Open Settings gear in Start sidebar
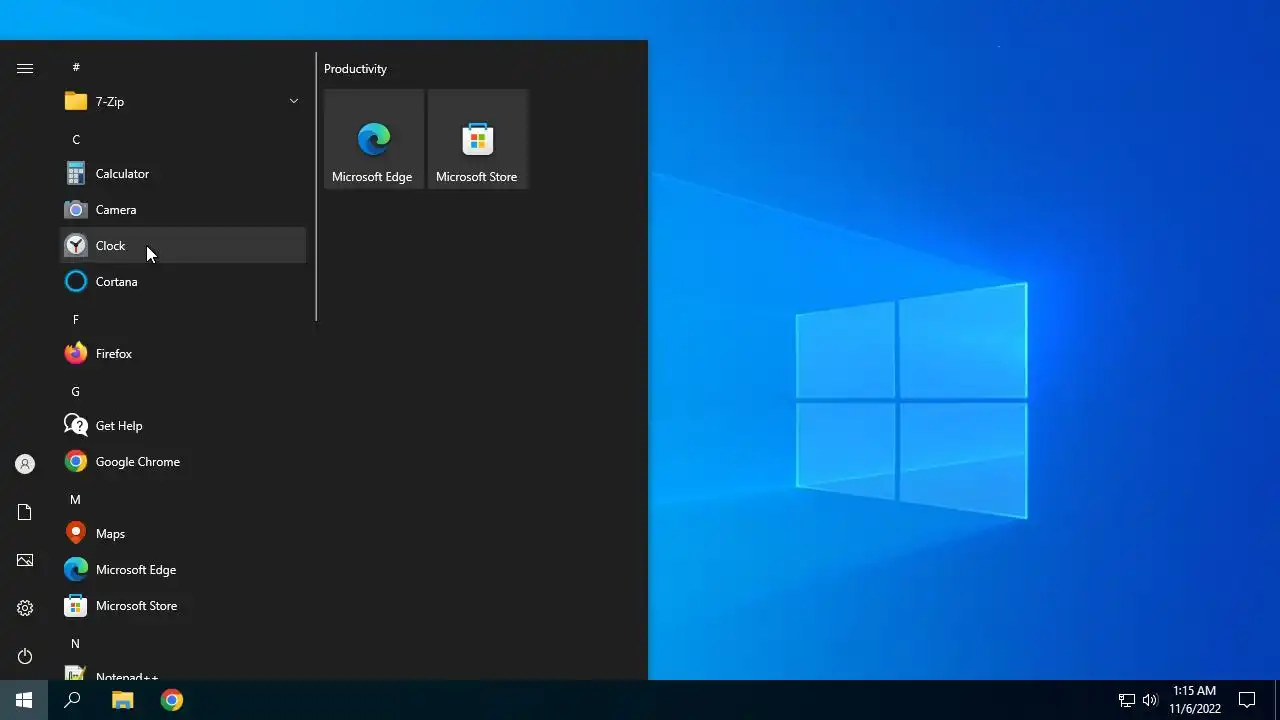The image size is (1280, 720). coord(25,608)
